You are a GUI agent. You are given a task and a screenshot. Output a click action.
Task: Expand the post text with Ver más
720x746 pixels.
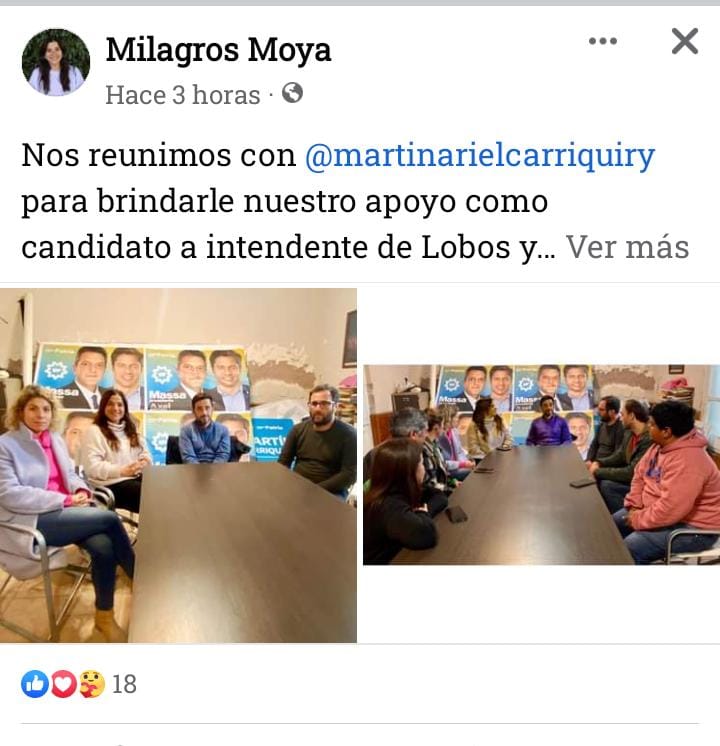tap(627, 247)
